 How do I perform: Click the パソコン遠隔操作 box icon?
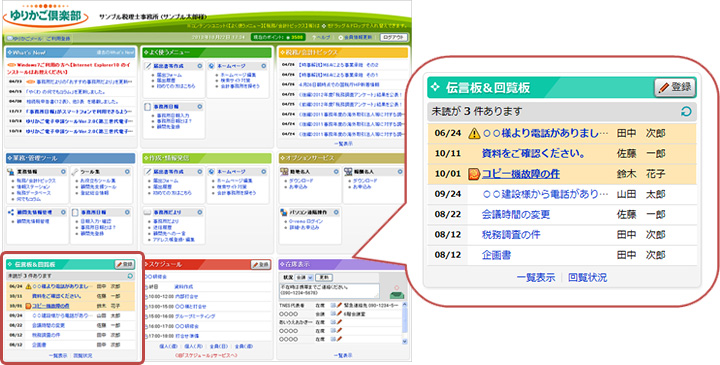[284, 212]
